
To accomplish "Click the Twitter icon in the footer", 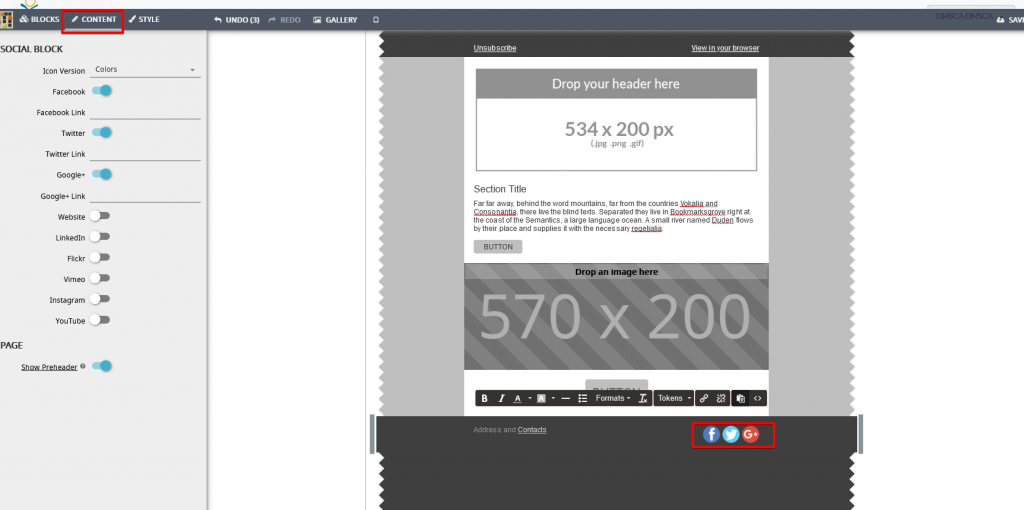I will (731, 434).
